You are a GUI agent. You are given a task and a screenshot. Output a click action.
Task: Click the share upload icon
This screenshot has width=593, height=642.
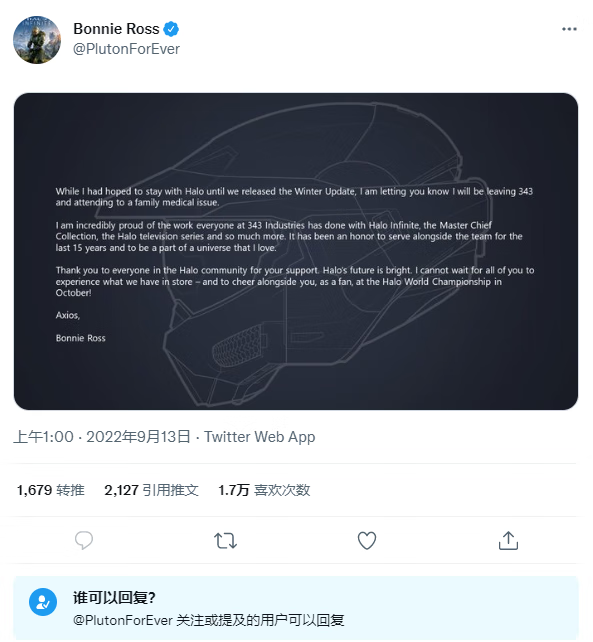pyautogui.click(x=508, y=540)
